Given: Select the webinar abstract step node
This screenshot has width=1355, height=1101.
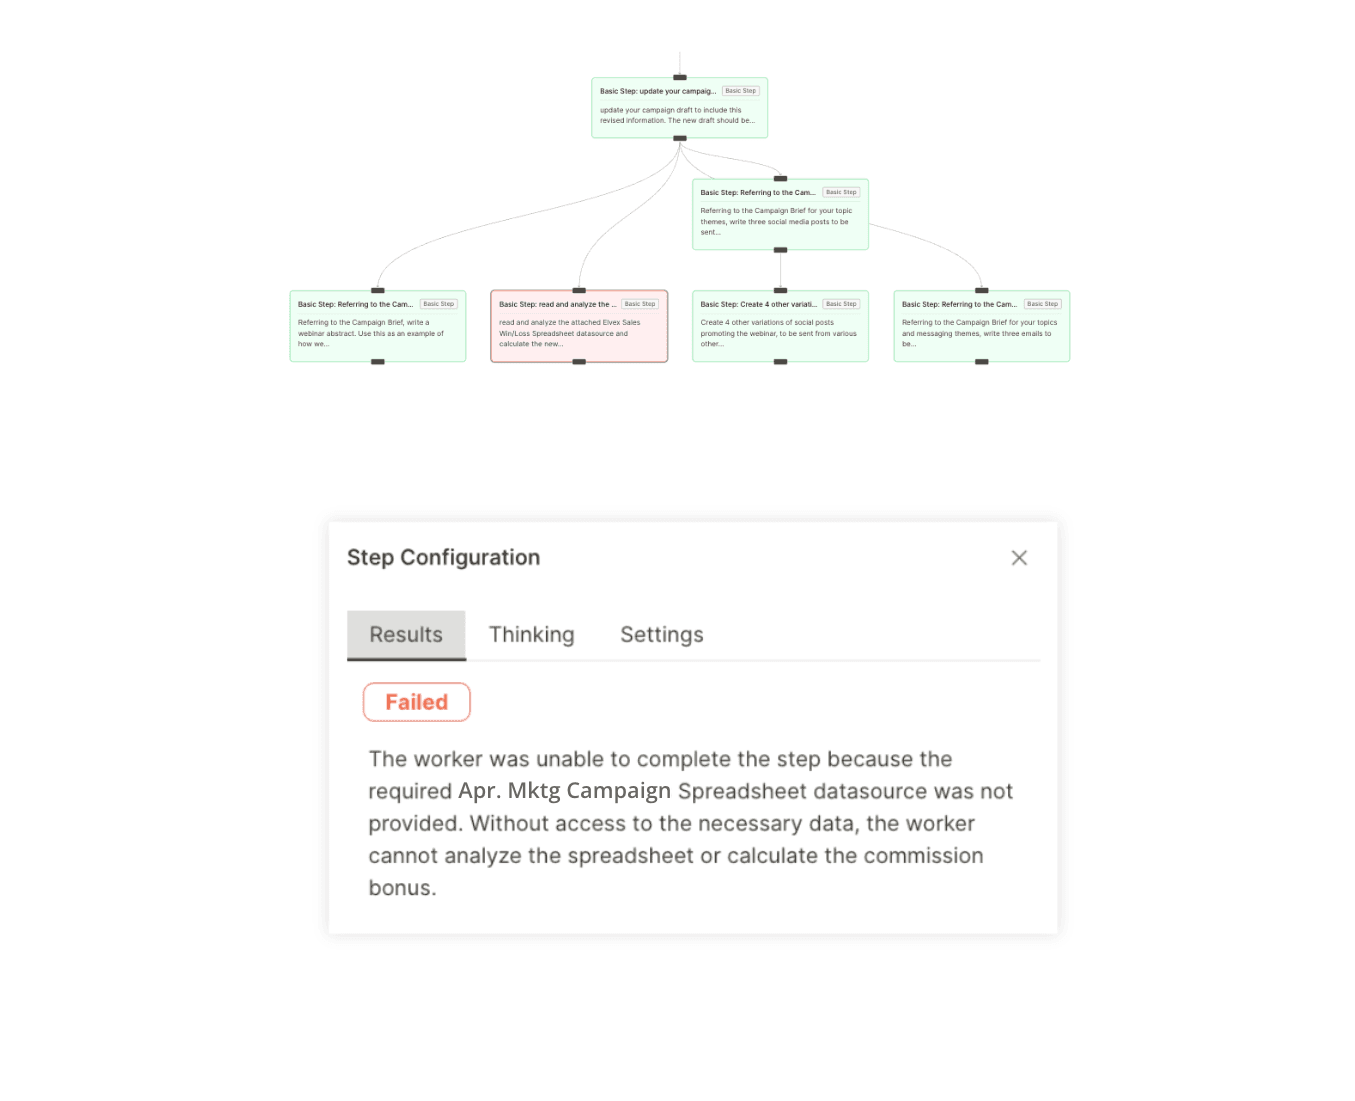Looking at the screenshot, I should (x=378, y=326).
